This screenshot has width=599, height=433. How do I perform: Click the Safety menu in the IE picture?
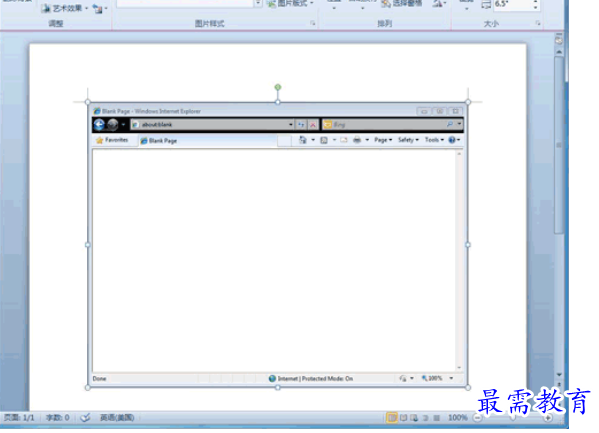click(408, 140)
